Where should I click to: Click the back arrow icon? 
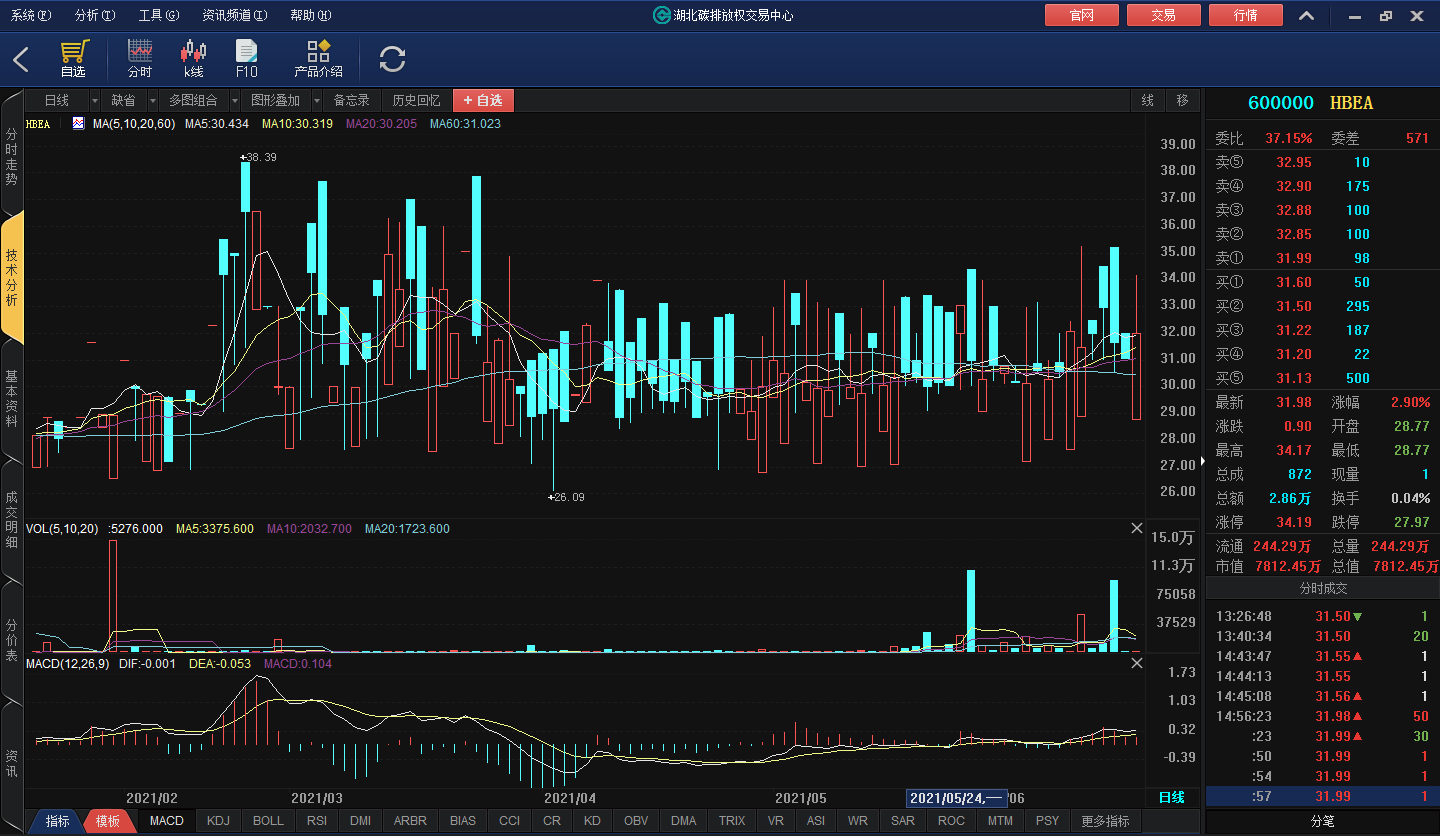21,59
